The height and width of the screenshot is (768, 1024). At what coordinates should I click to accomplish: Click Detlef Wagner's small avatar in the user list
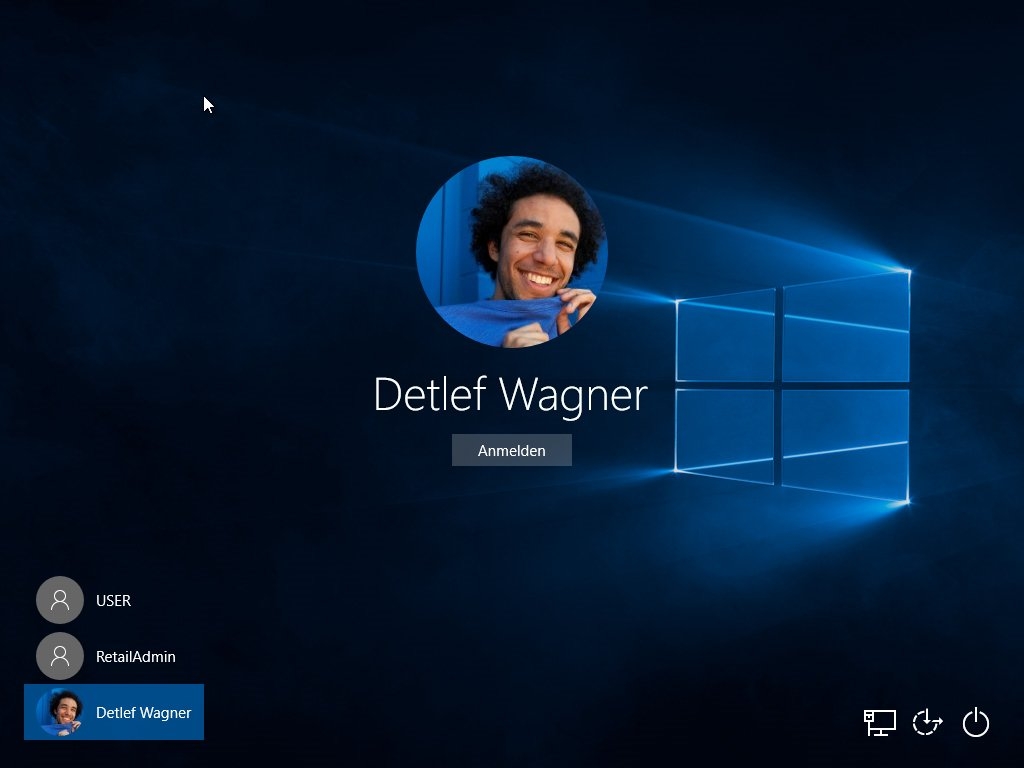point(60,712)
